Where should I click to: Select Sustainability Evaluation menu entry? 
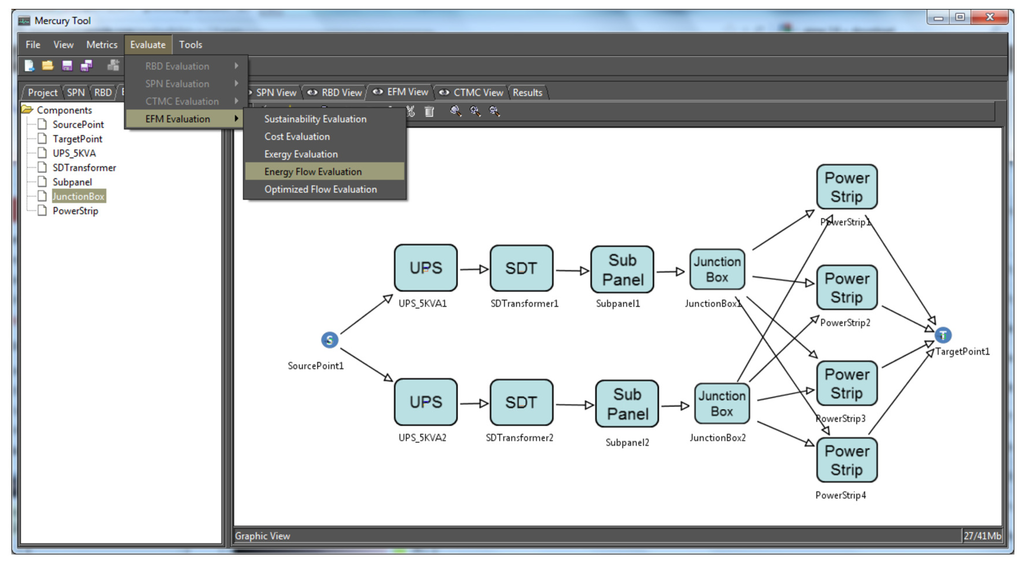click(x=315, y=119)
